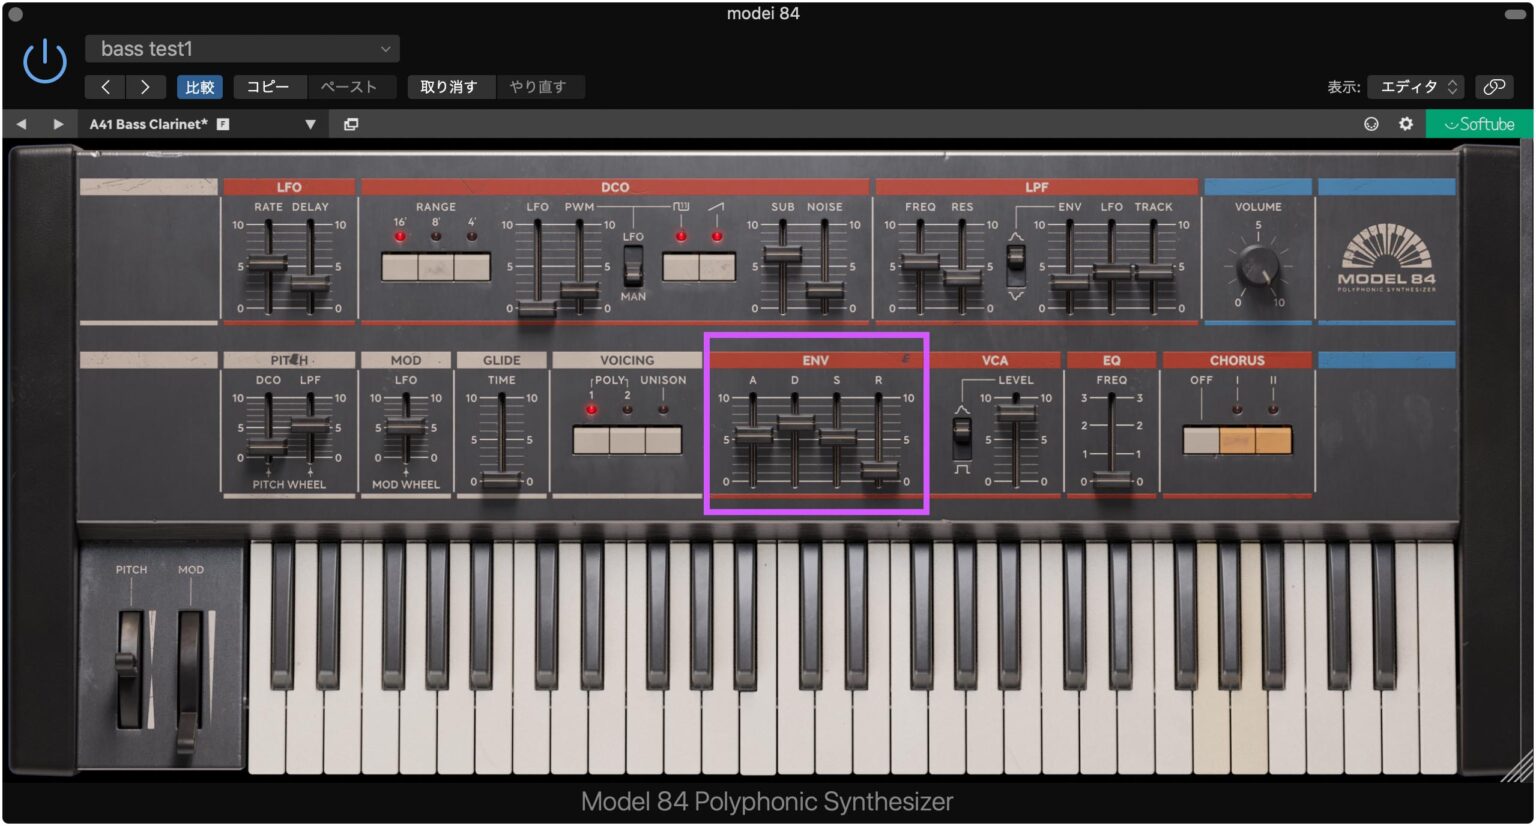The width and height of the screenshot is (1536, 826).
Task: Click the MIDI connector icon near Softube
Action: tap(1372, 124)
